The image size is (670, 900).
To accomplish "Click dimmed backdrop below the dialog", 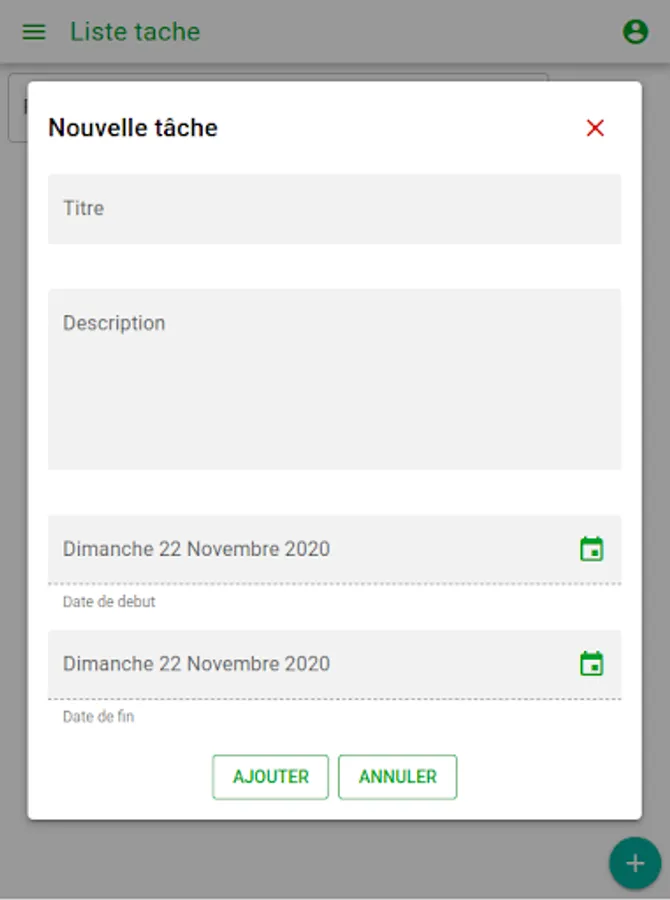I will (x=300, y=858).
